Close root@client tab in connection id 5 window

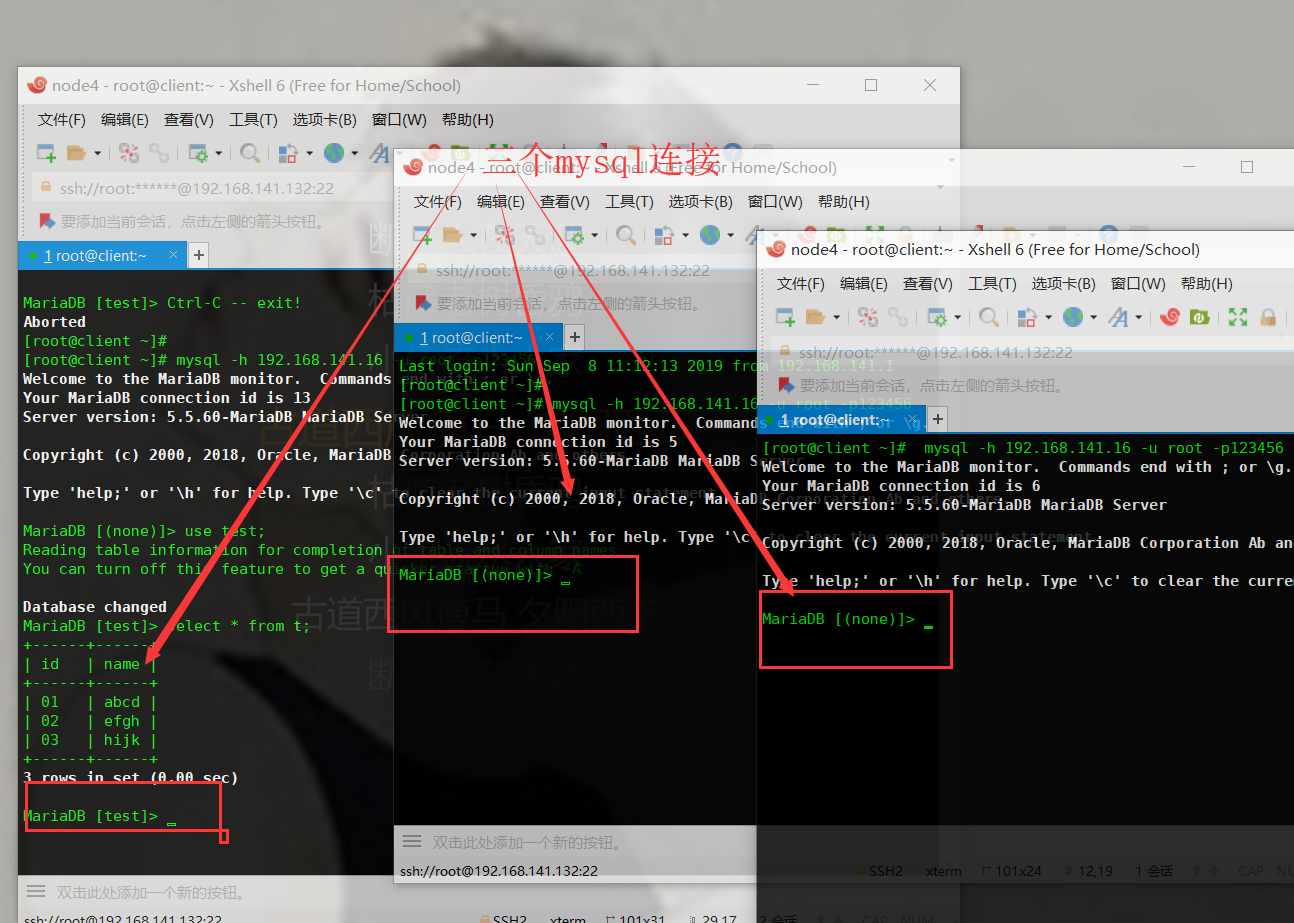[x=547, y=338]
